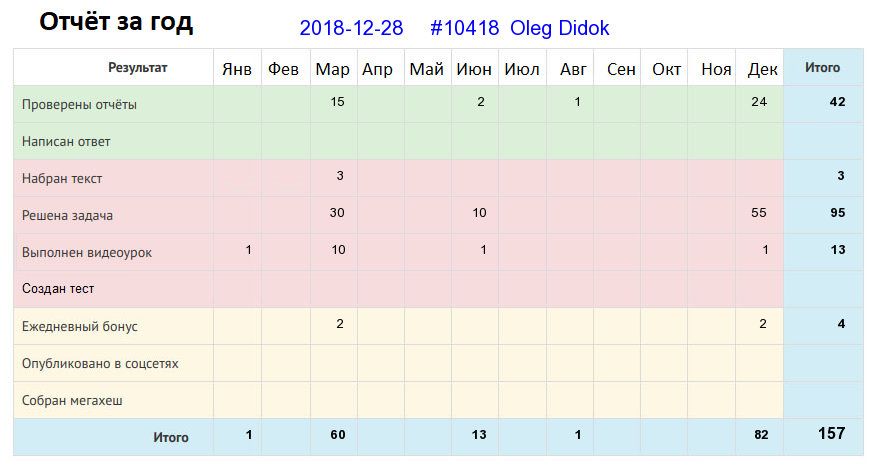Screen dimensions: 871x465
Task: Select the Результат column header
Action: click(x=137, y=68)
